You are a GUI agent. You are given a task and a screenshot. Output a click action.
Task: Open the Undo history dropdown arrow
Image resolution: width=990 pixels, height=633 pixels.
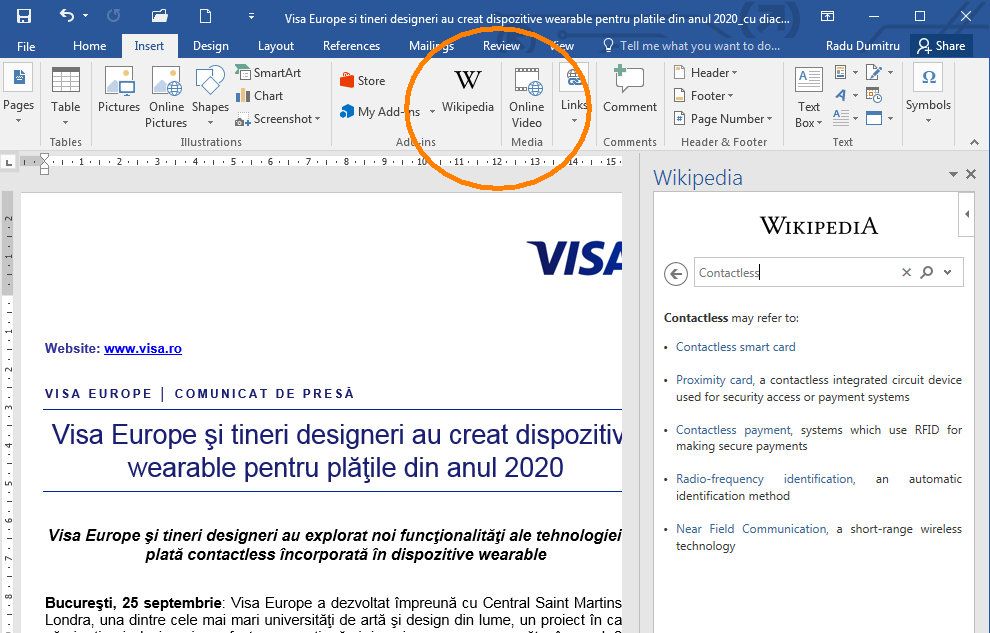(86, 16)
